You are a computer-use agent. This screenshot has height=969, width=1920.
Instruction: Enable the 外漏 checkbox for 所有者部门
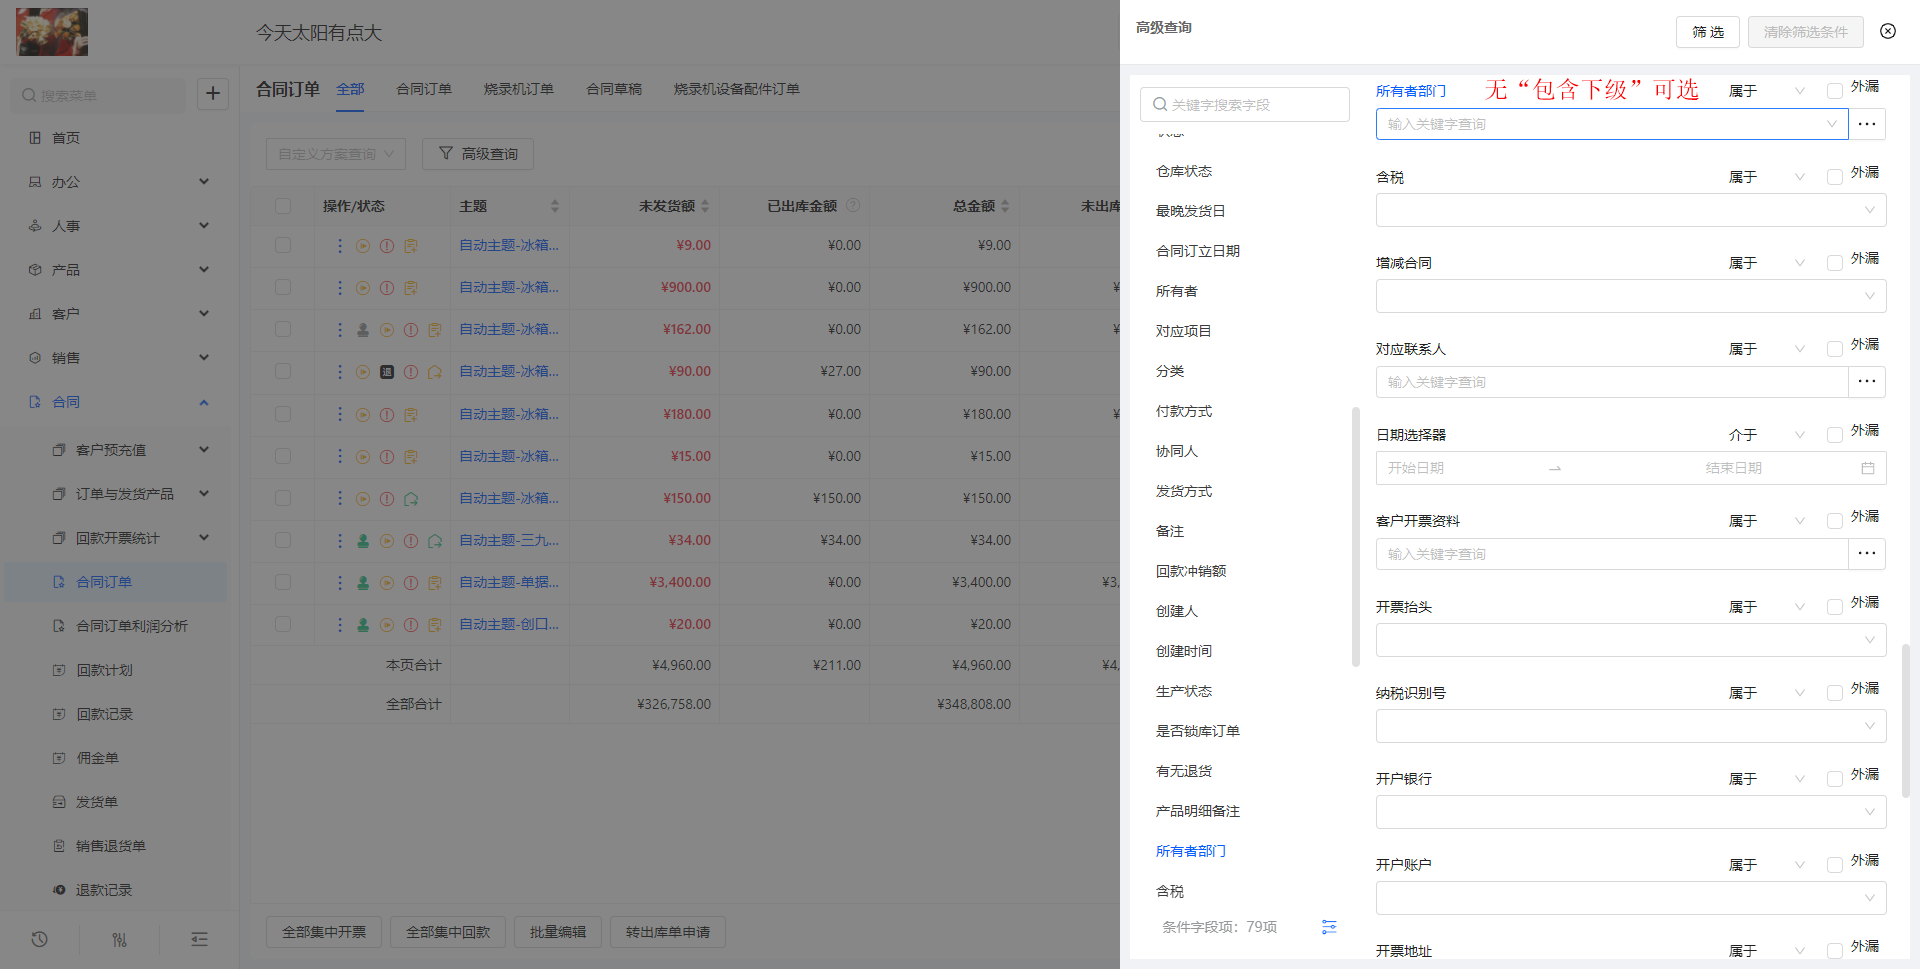(1834, 91)
